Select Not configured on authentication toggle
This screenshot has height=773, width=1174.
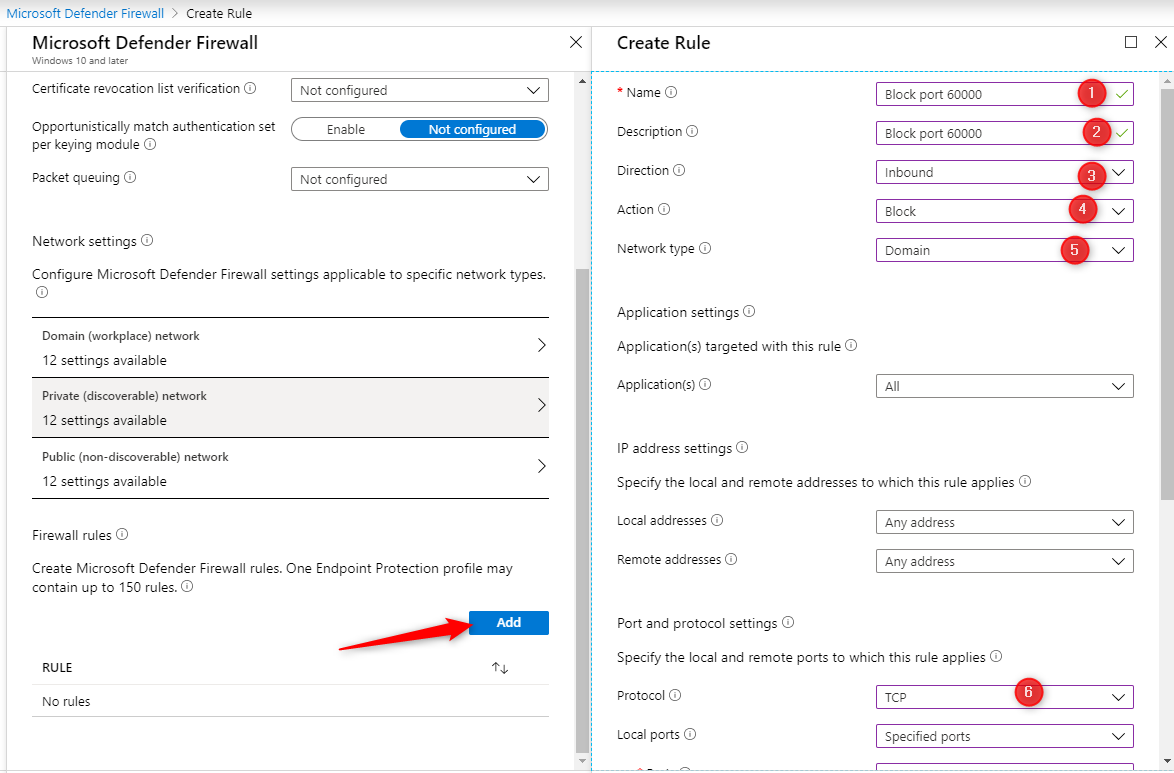[472, 130]
